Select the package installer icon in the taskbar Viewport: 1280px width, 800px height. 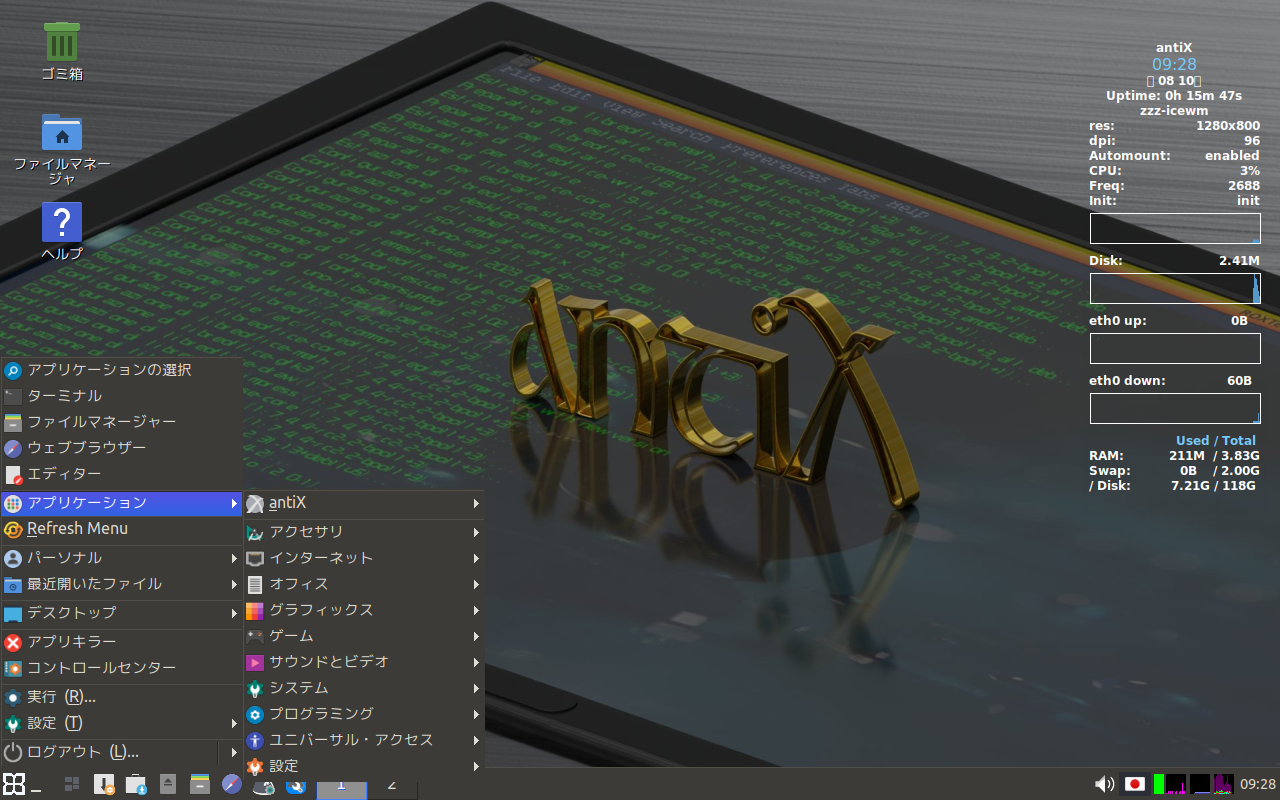[103, 785]
